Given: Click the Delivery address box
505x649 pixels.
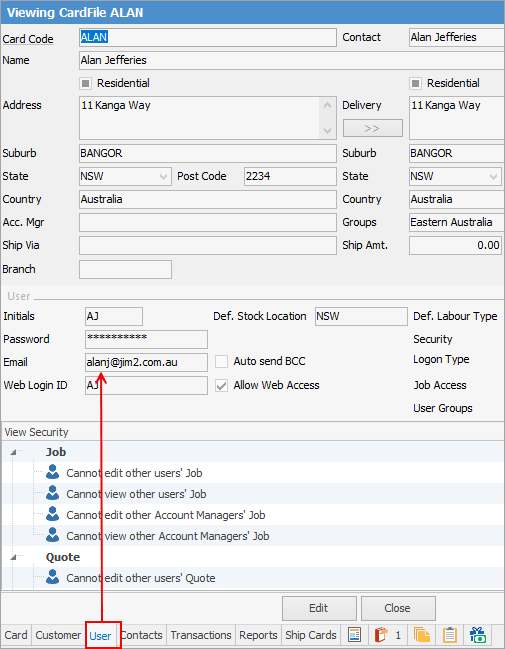Looking at the screenshot, I should point(457,118).
